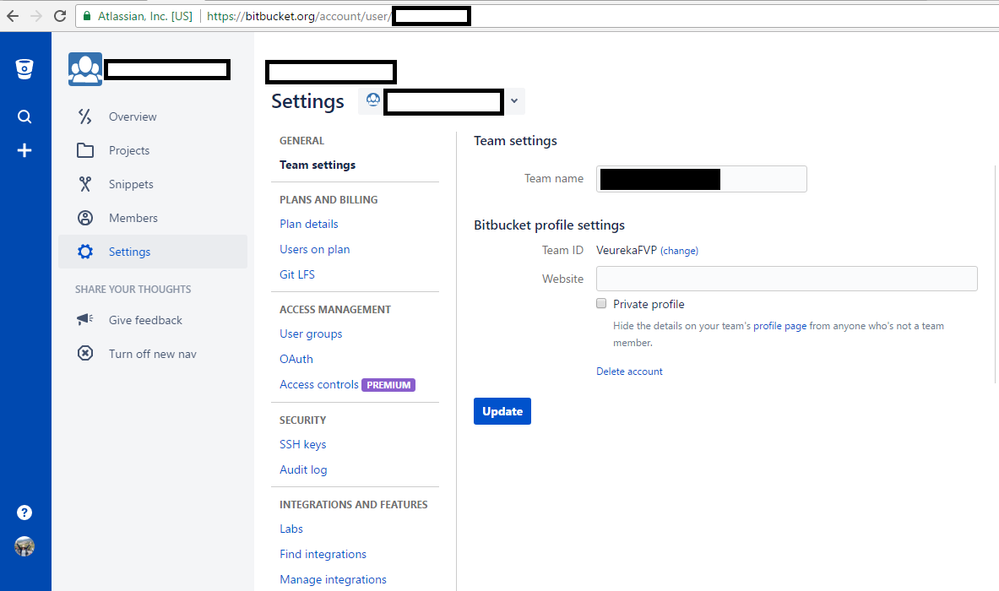Click the Overview icon in sidebar
The width and height of the screenshot is (999, 591).
click(85, 117)
